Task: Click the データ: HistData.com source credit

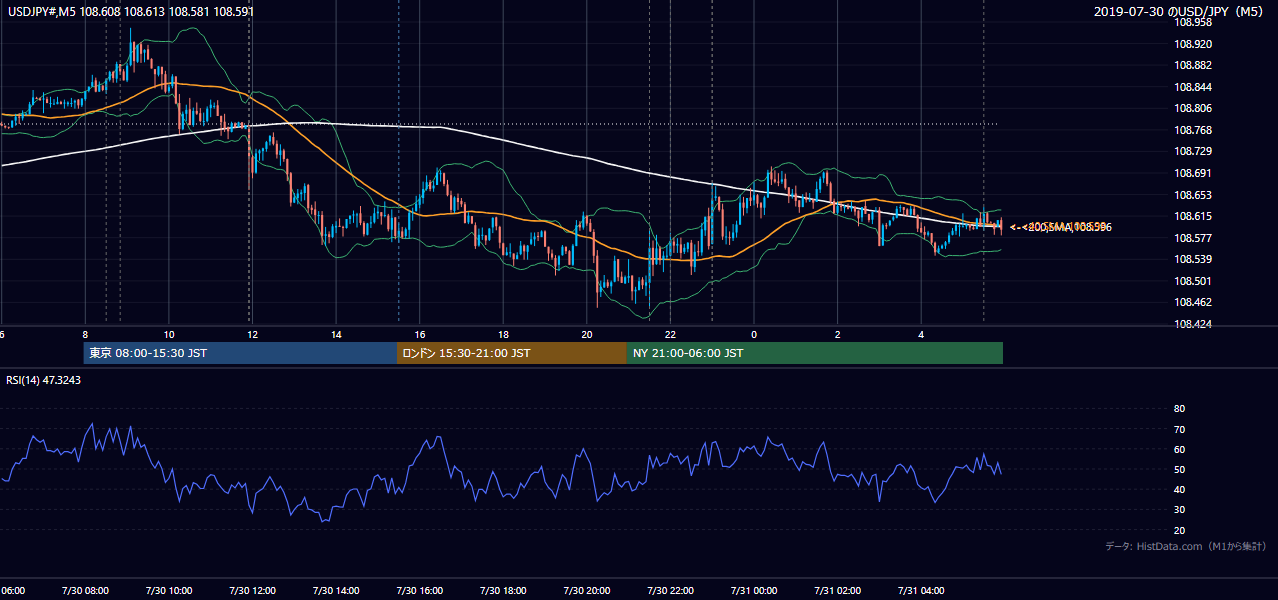Action: point(1186,546)
